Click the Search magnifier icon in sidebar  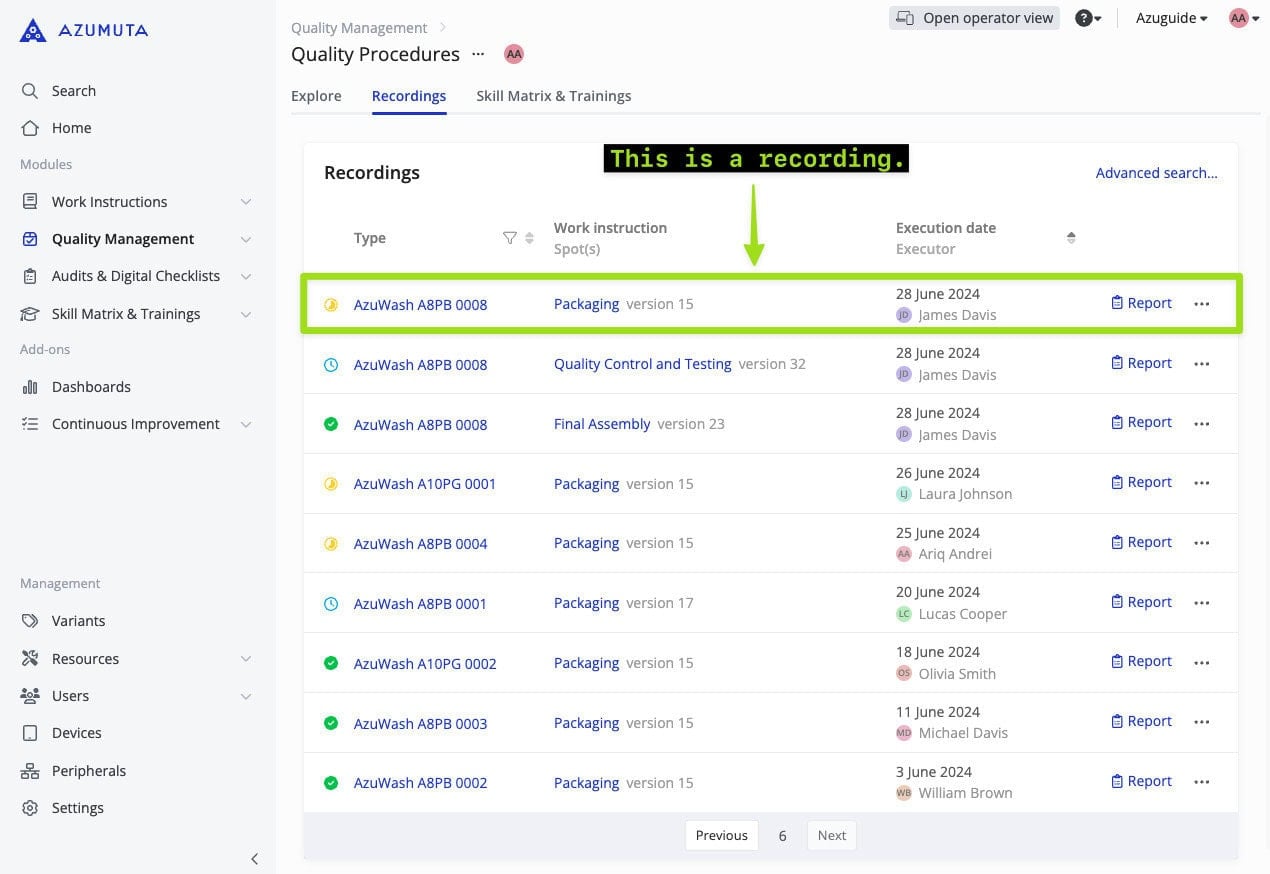(30, 91)
